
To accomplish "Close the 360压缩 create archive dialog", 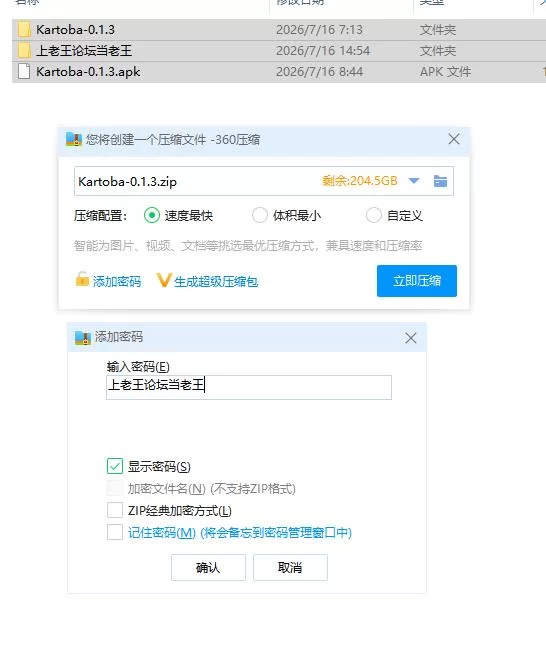I will click(x=454, y=139).
